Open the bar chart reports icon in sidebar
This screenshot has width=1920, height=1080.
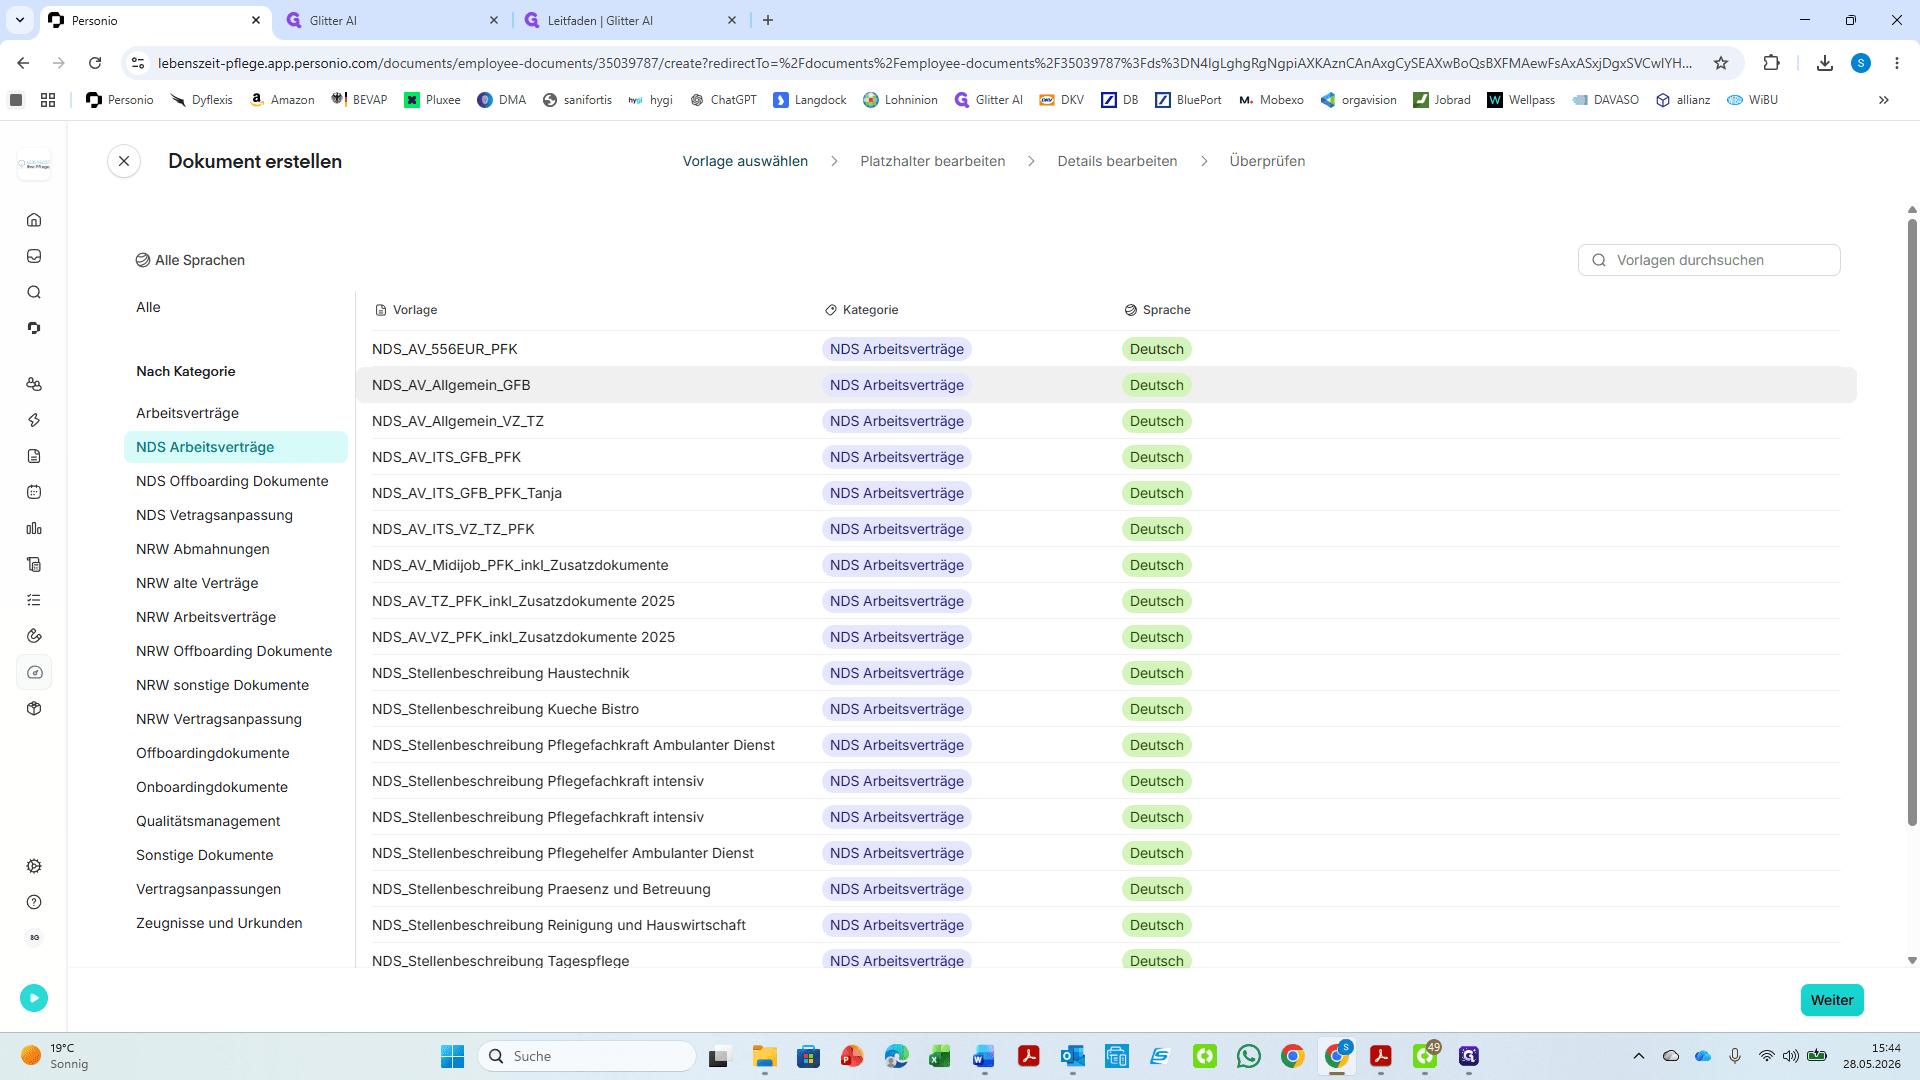(x=34, y=528)
